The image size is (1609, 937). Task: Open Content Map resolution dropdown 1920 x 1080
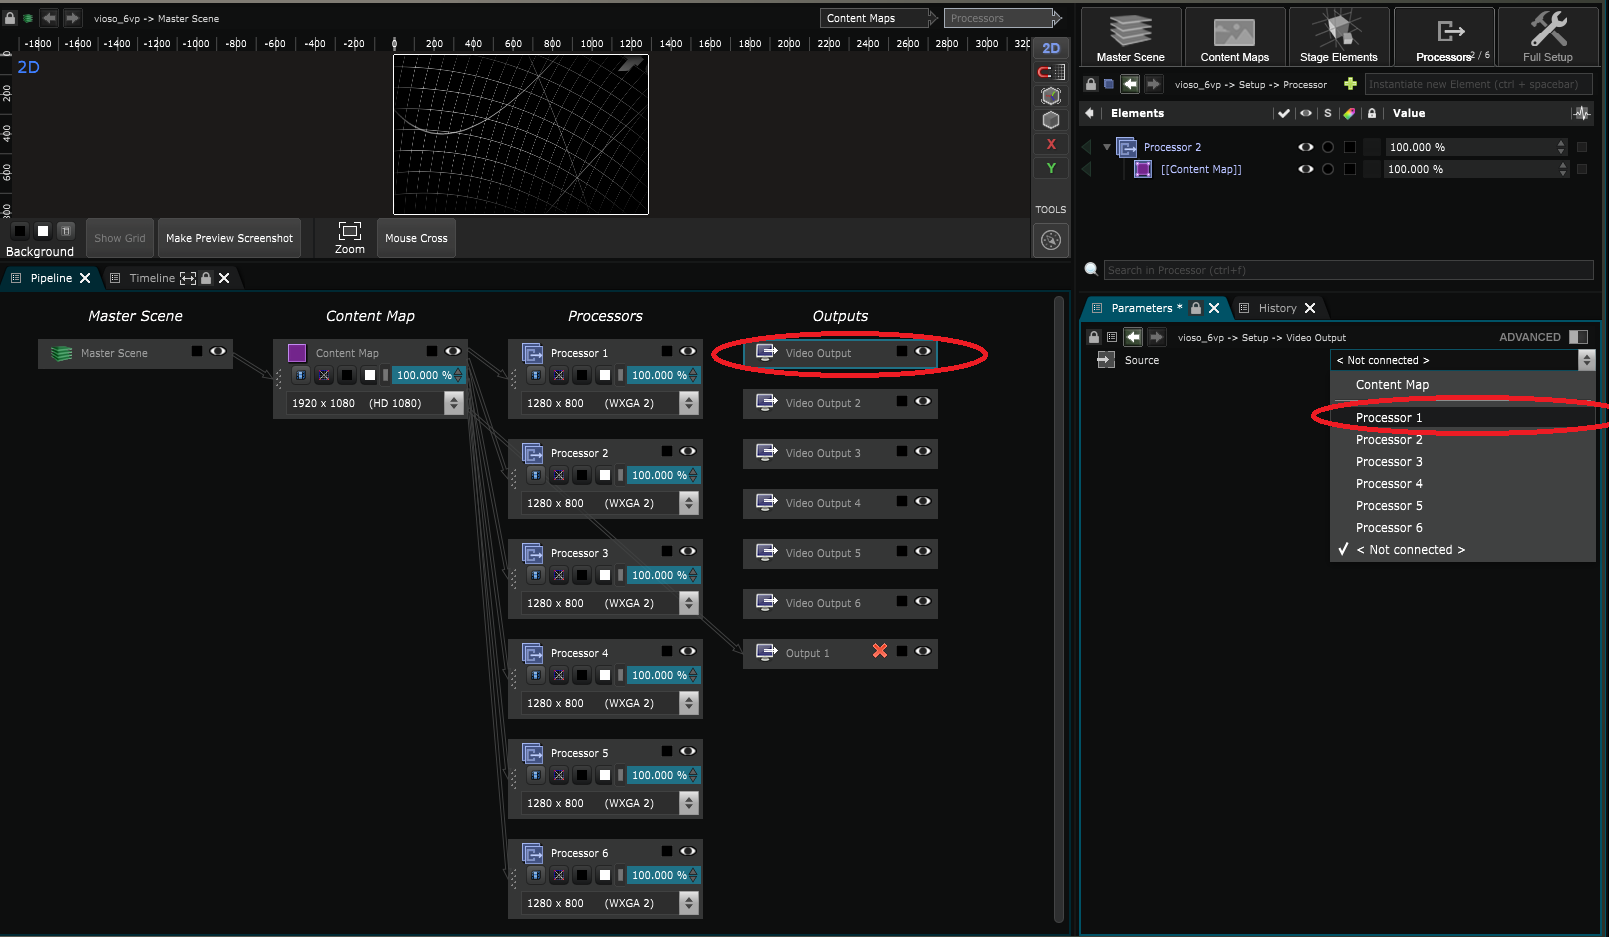454,403
